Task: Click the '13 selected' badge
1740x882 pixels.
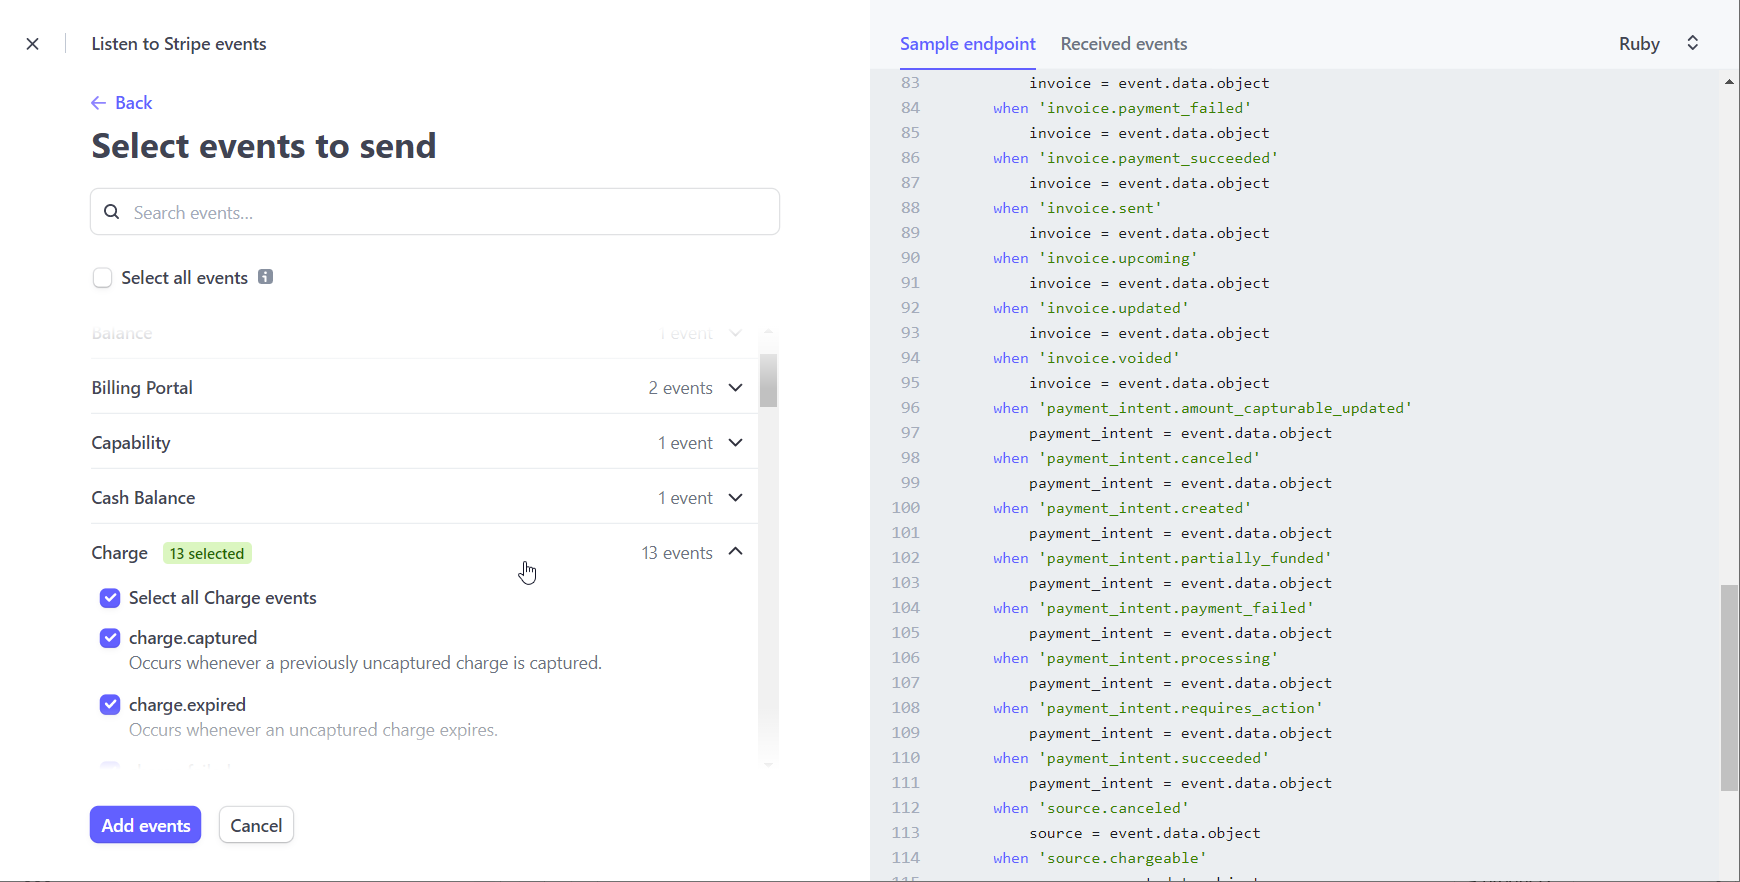Action: coord(207,553)
